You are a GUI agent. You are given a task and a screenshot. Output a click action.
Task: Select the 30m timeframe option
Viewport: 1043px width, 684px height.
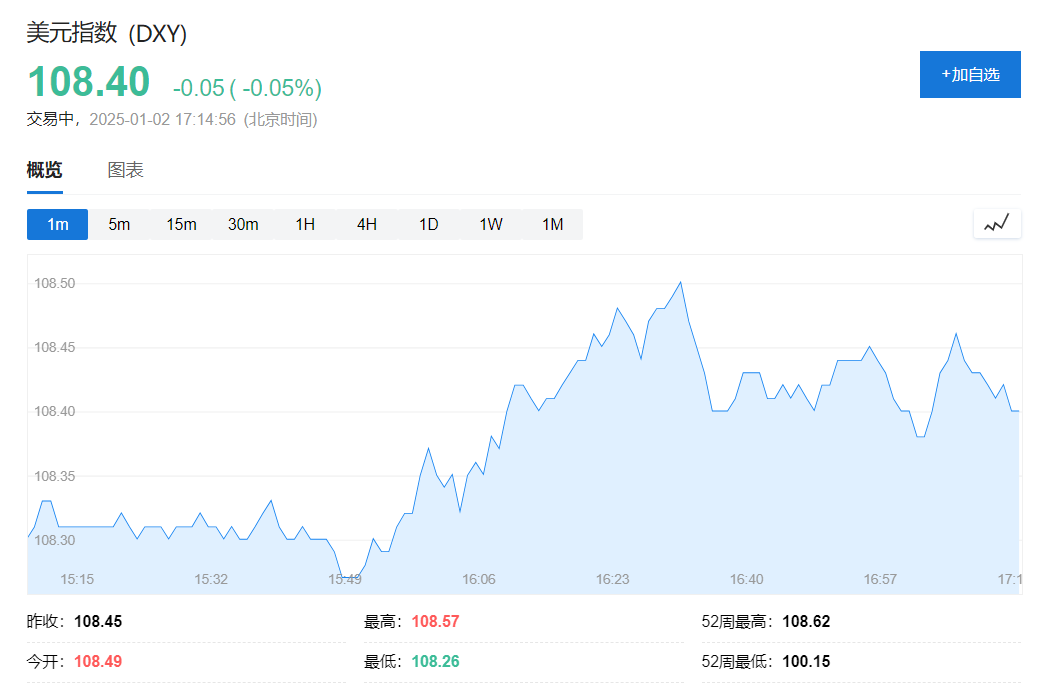(242, 224)
